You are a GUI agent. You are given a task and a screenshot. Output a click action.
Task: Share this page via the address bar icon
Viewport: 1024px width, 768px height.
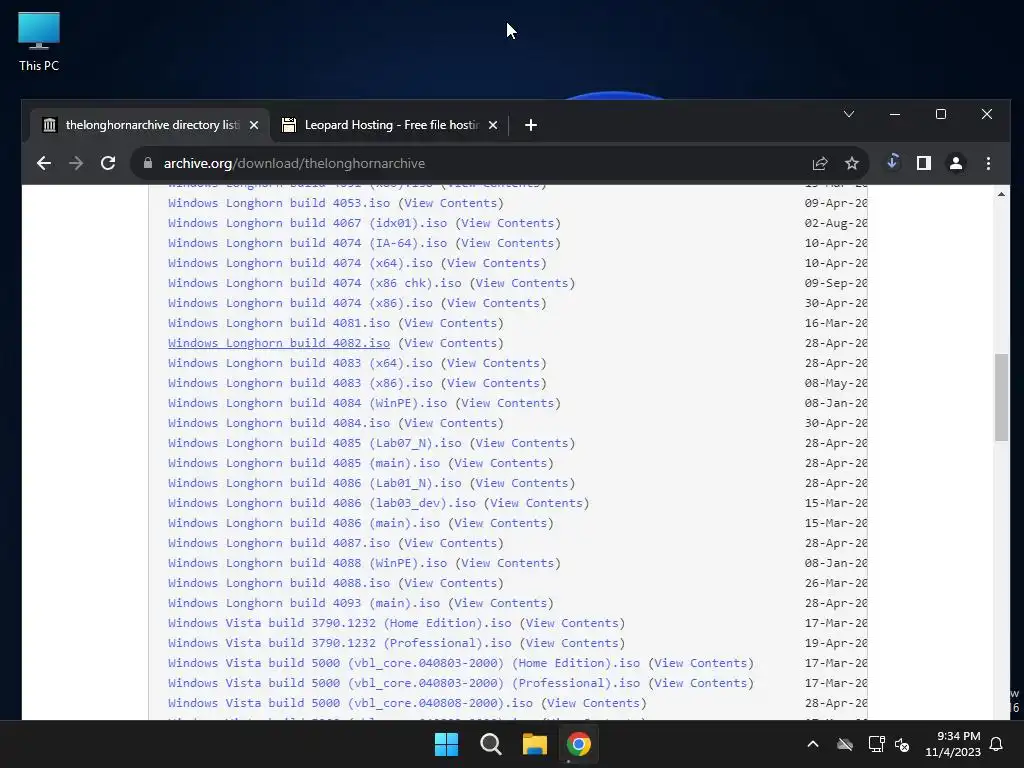(820, 163)
